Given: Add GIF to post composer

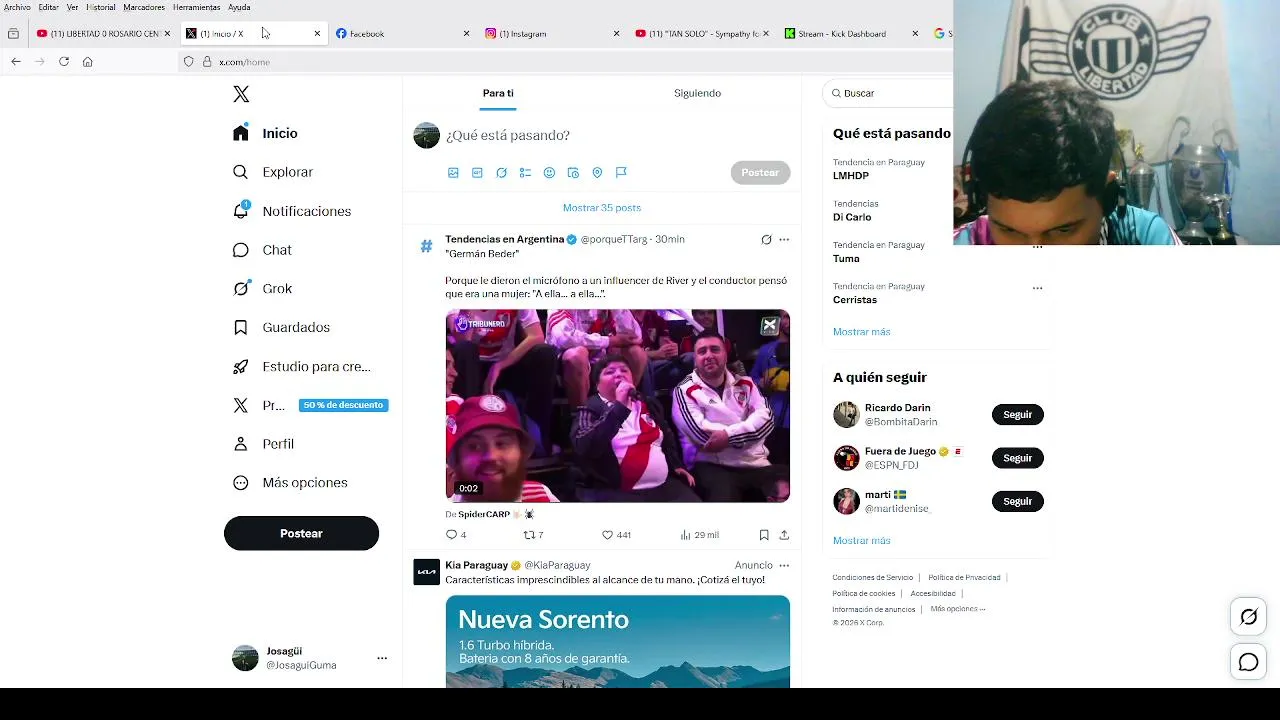Looking at the screenshot, I should pyautogui.click(x=477, y=173).
